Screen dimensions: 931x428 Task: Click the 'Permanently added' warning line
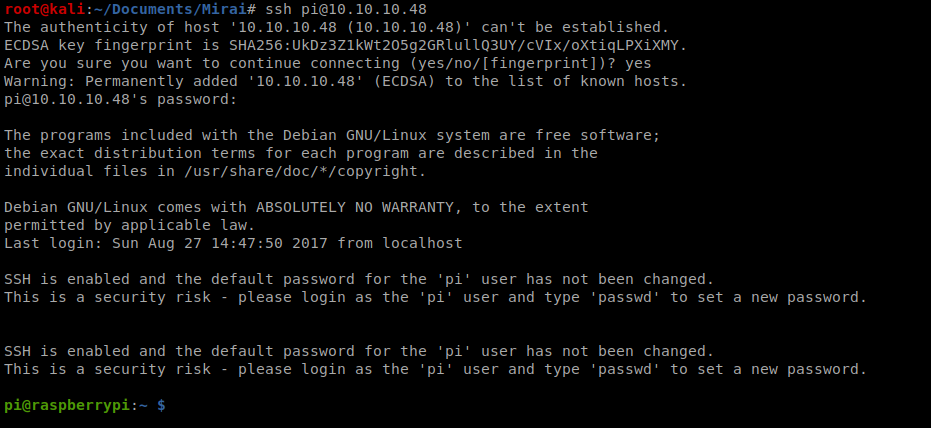pyautogui.click(x=346, y=81)
